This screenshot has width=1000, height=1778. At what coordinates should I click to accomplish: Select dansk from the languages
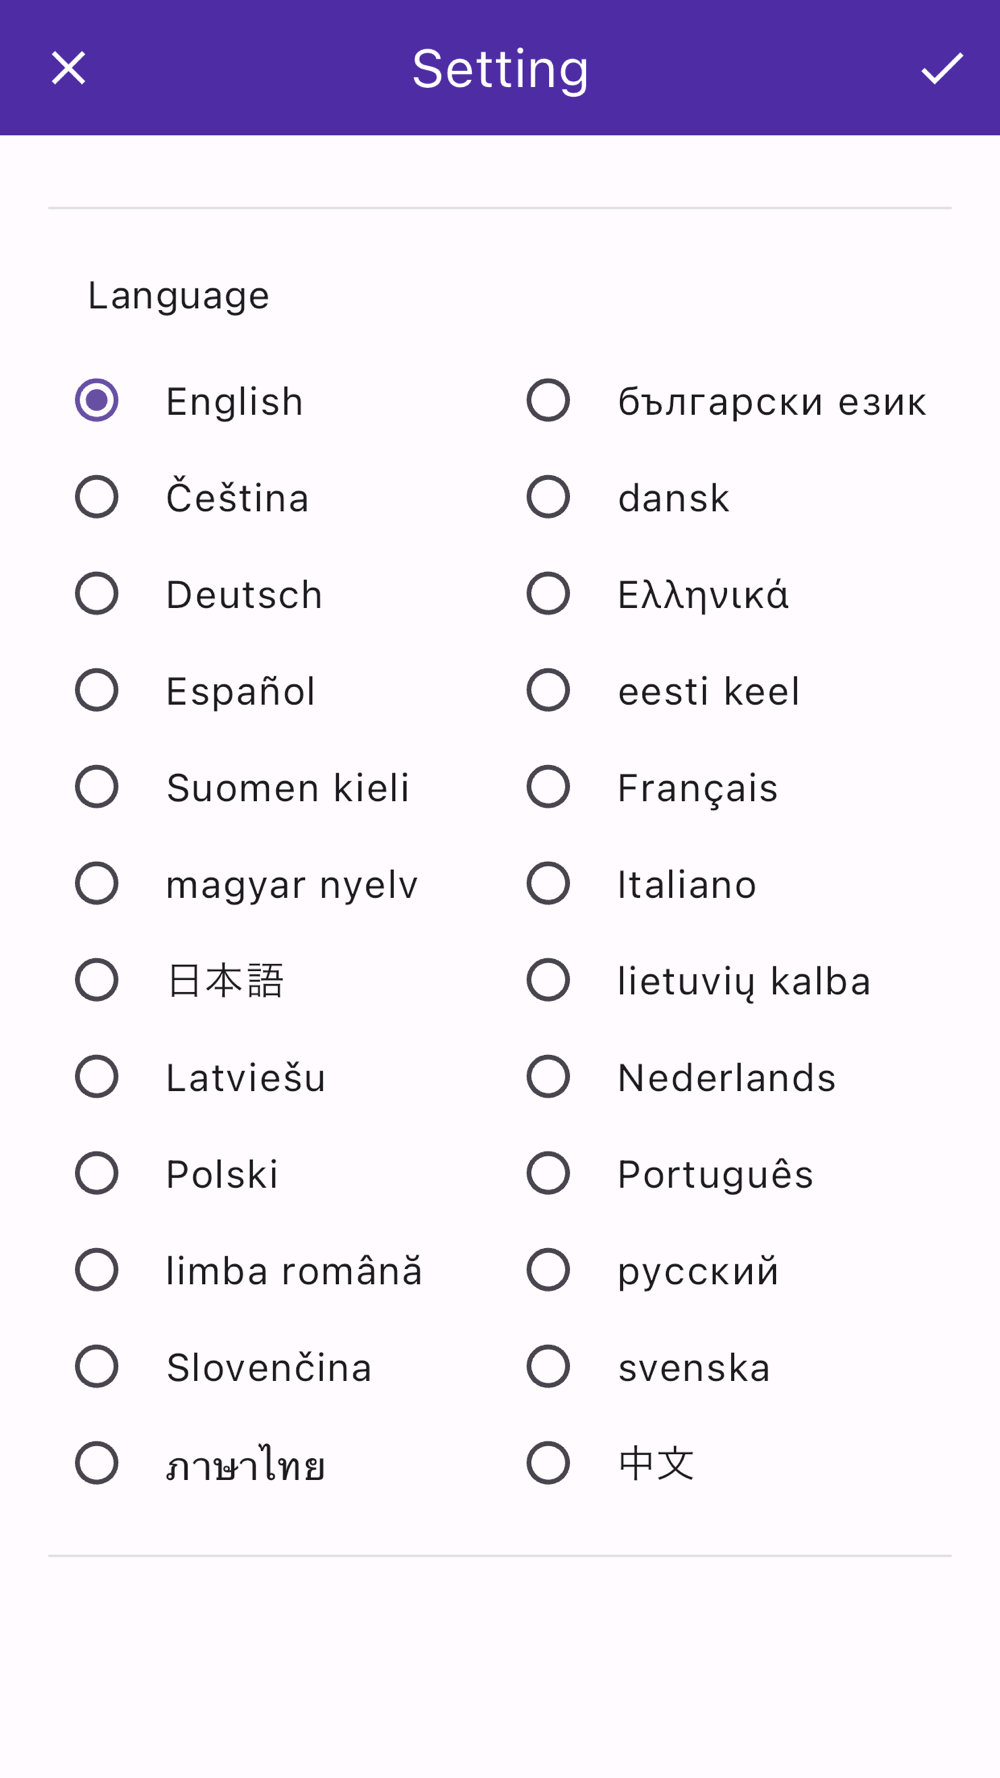548,497
